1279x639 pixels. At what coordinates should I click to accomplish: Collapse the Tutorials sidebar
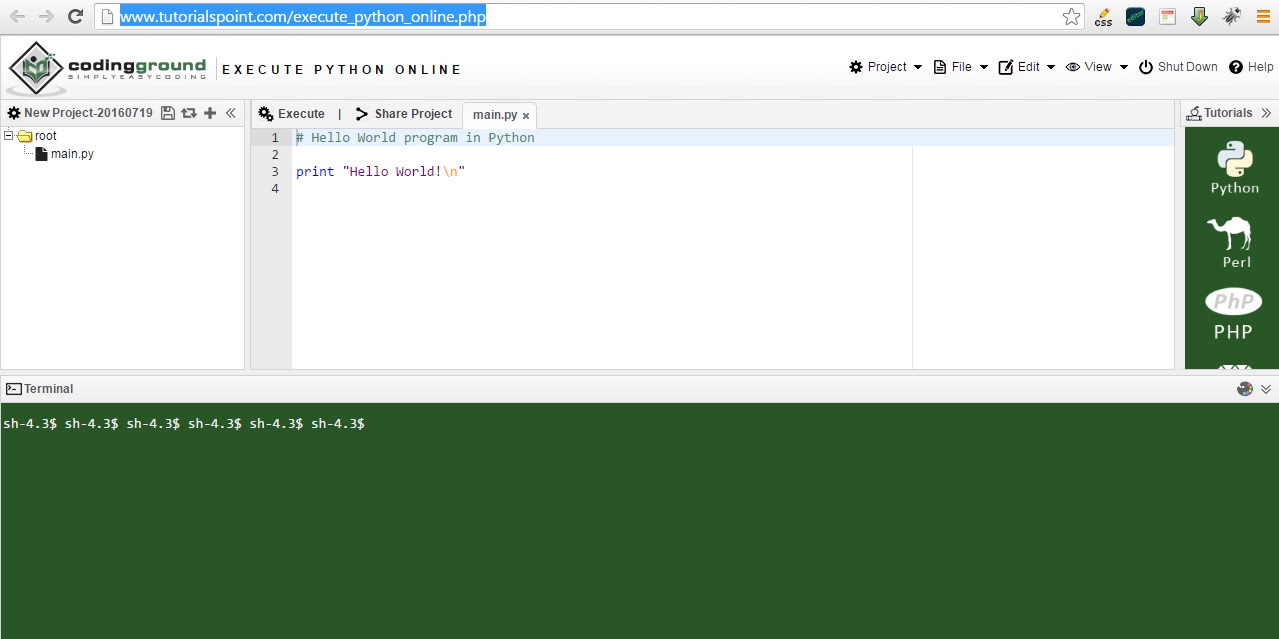point(1267,113)
